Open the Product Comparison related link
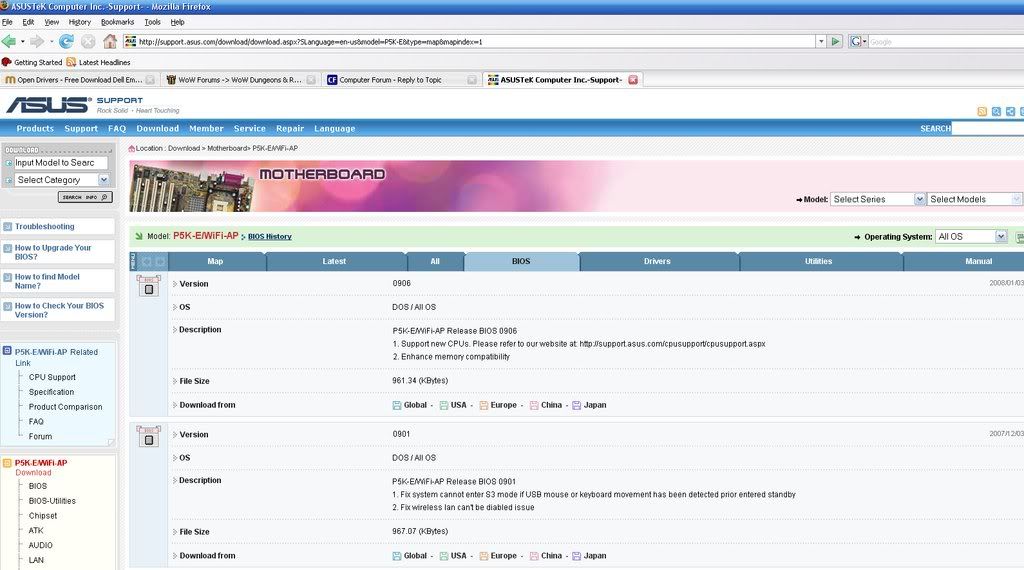 point(65,407)
